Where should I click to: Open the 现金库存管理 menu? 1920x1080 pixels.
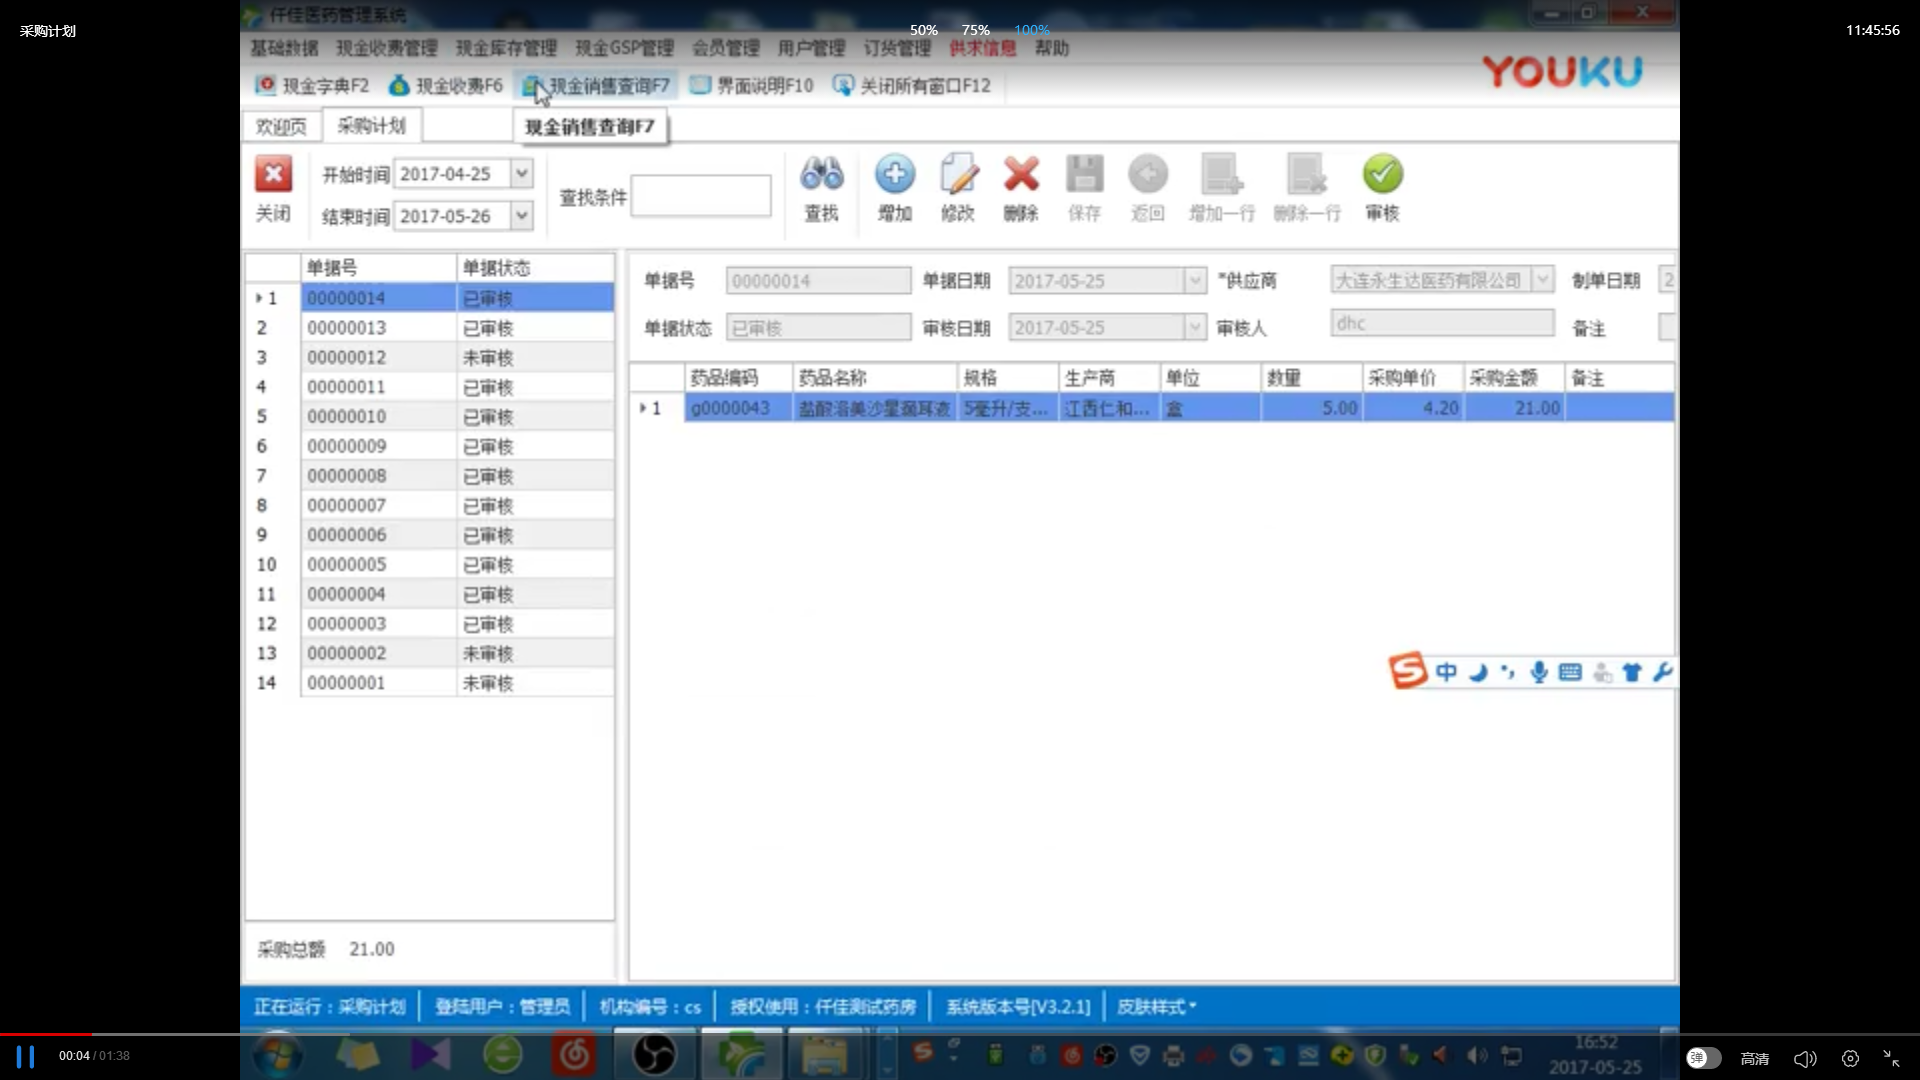[x=506, y=48]
